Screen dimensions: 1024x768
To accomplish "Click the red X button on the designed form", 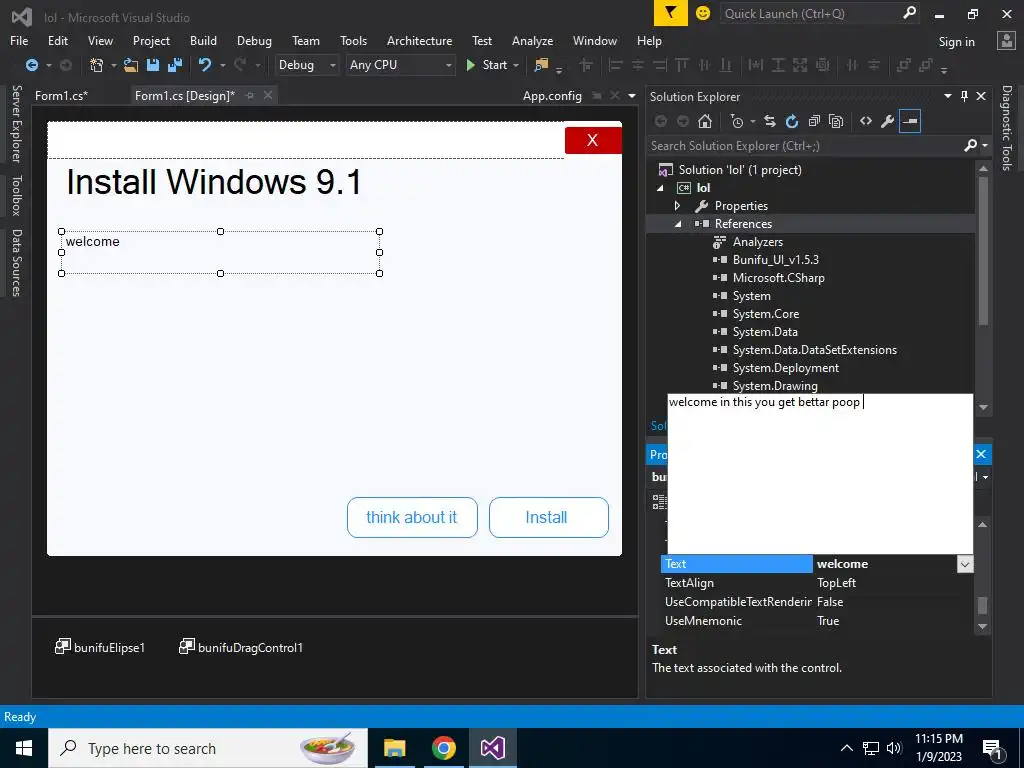I will click(x=593, y=140).
